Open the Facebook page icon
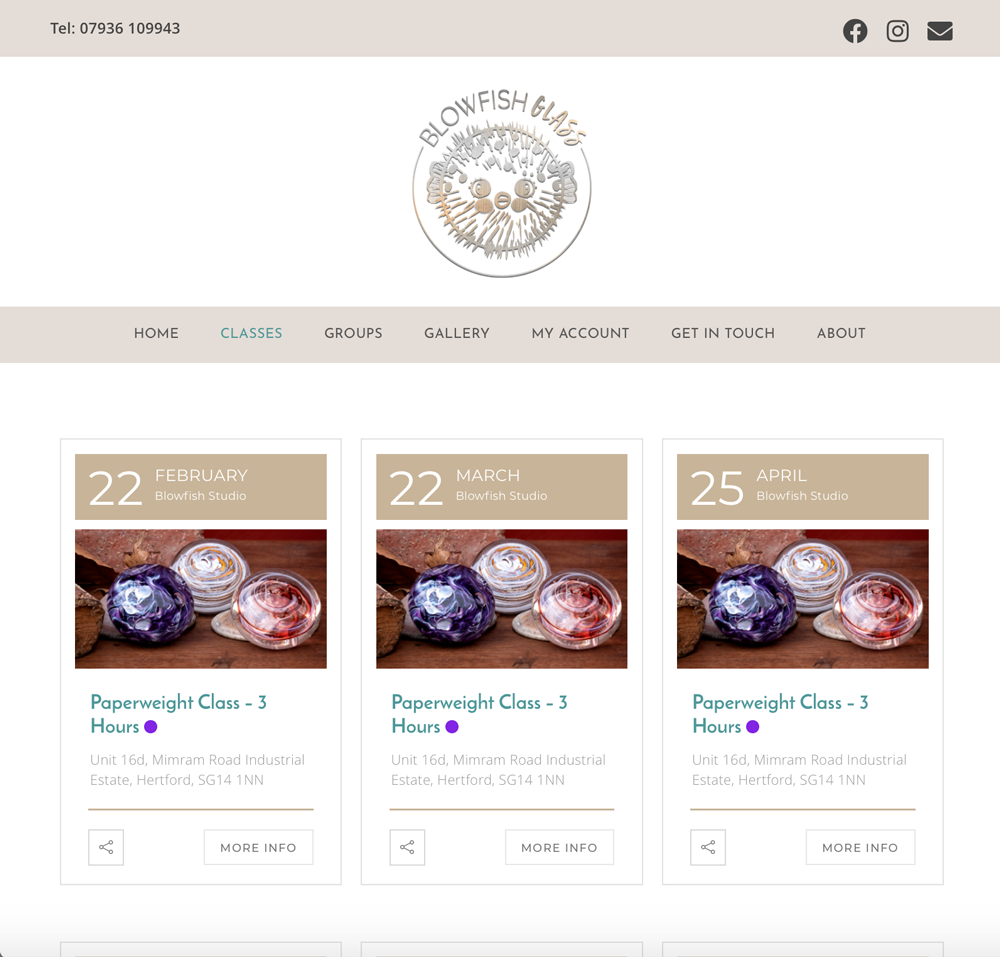This screenshot has height=957, width=1000. coord(855,31)
